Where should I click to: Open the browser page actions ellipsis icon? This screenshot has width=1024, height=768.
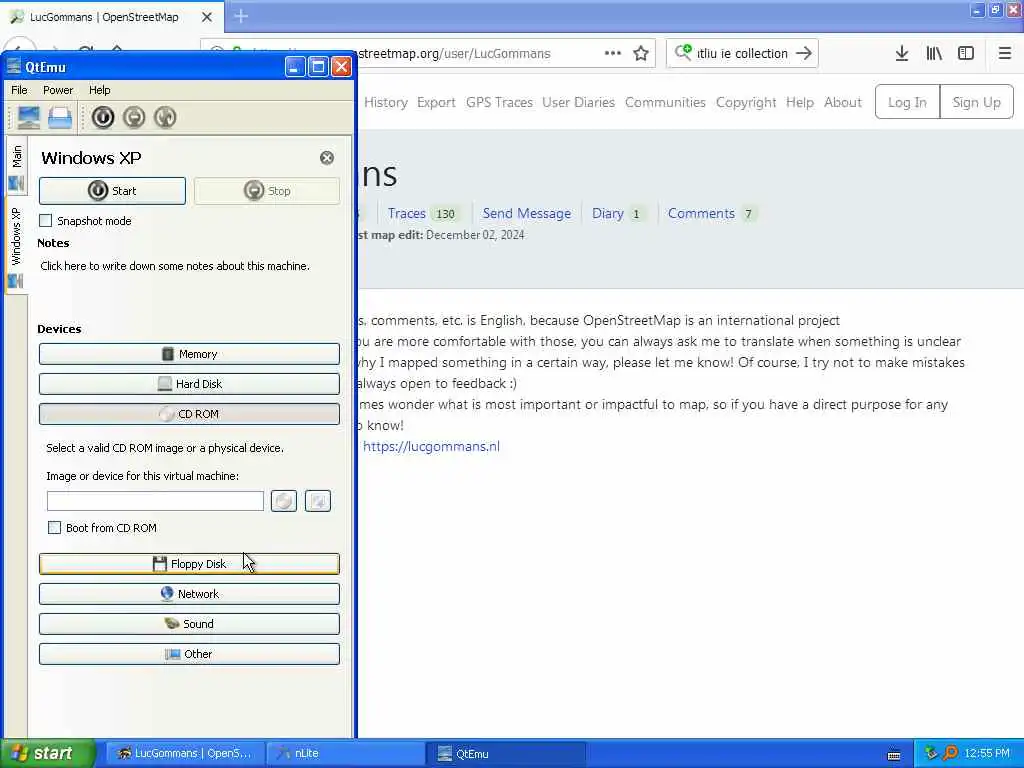click(613, 53)
